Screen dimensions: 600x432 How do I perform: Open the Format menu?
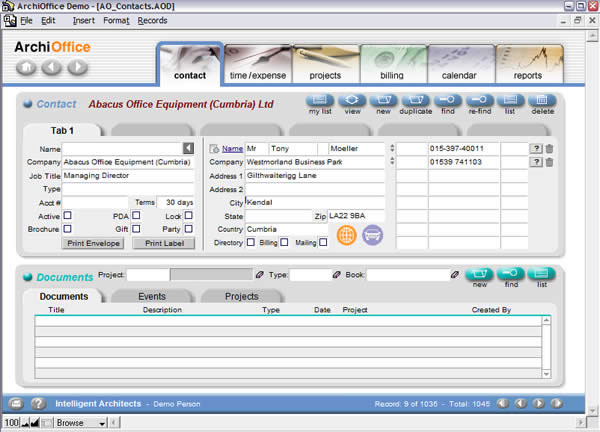click(x=116, y=21)
